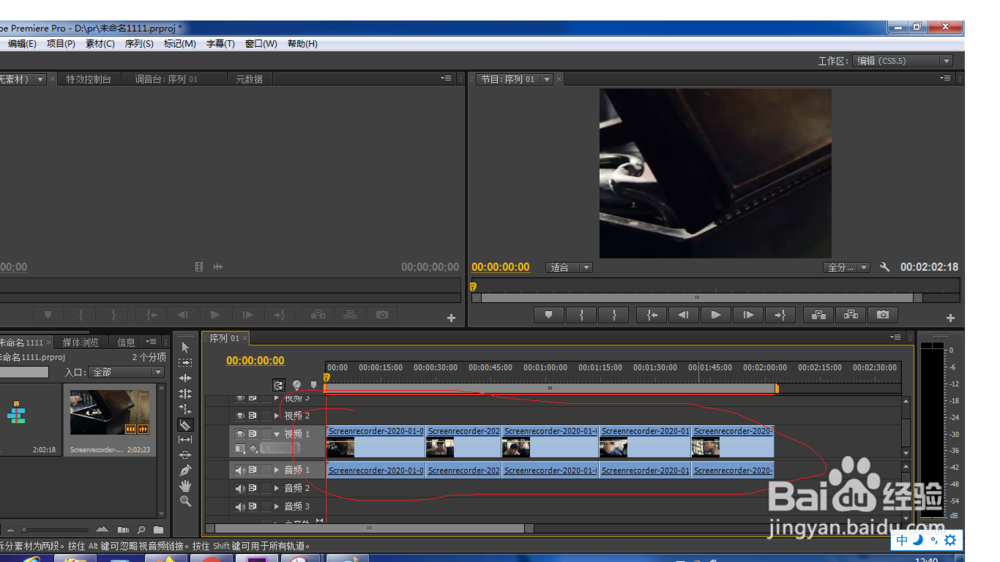Screen dimensions: 1000x562
Task: Expand the 音频 2 track
Action: tap(277, 489)
